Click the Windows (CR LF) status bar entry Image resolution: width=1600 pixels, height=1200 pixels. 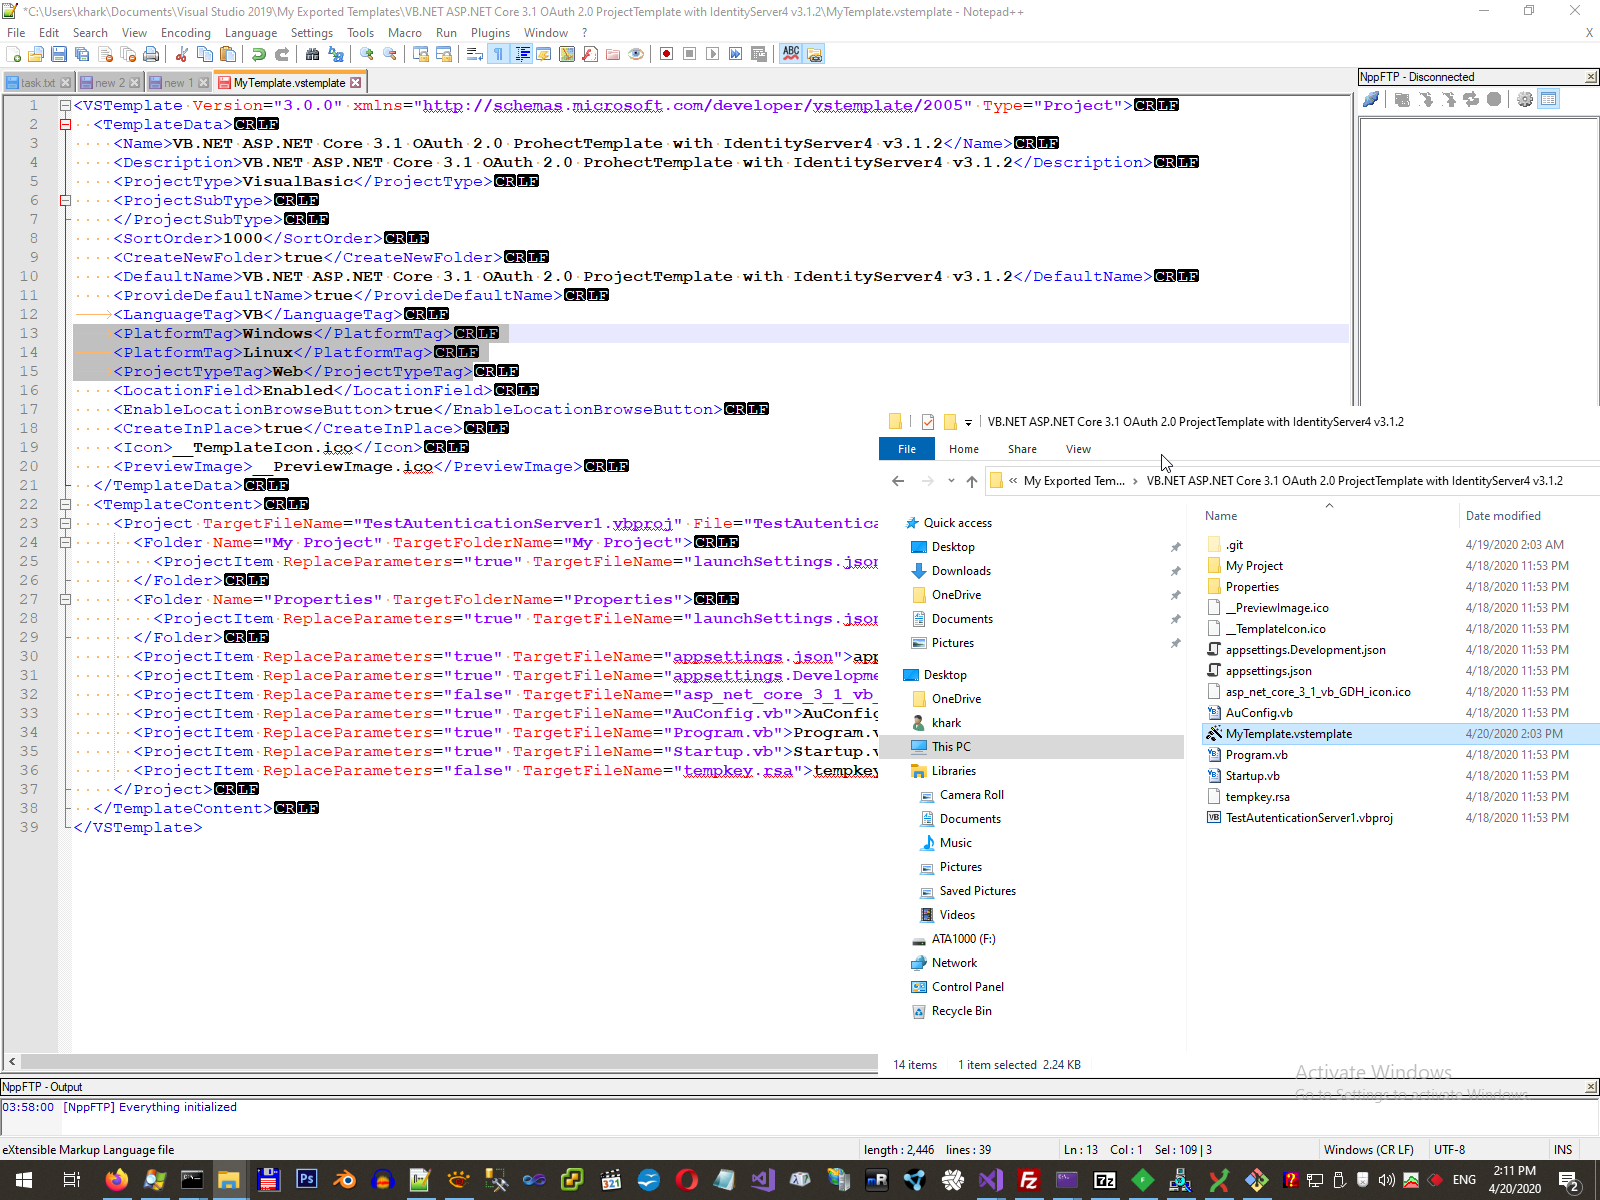click(x=1368, y=1150)
